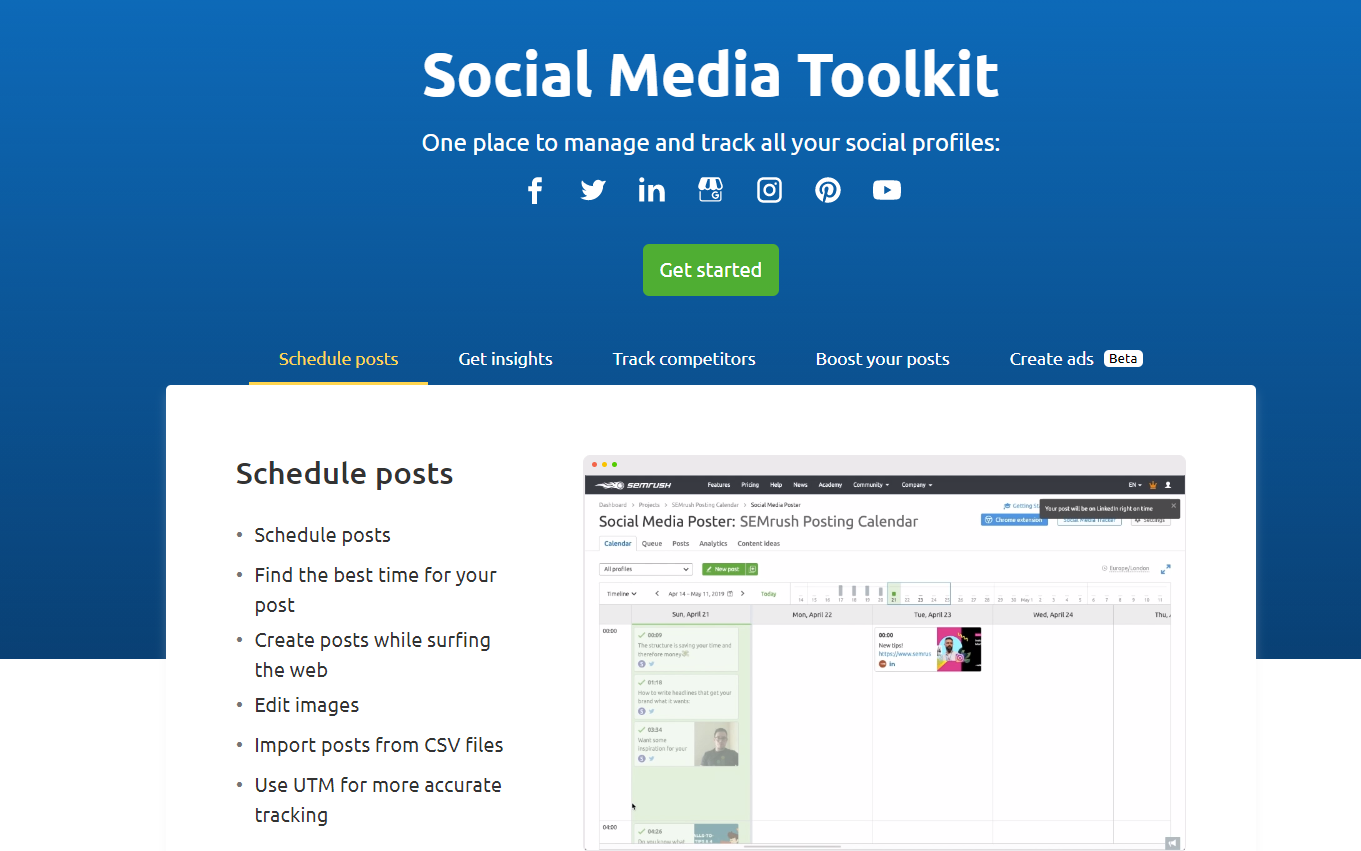Open the Create ads Beta tab

point(1076,359)
